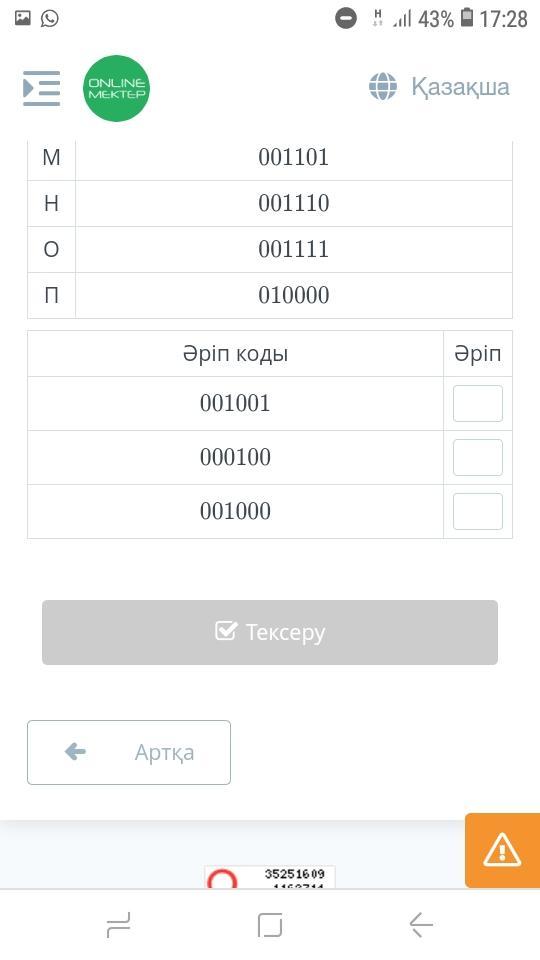This screenshot has width=540, height=960.
Task: Tap the Android home button
Action: [x=270, y=924]
